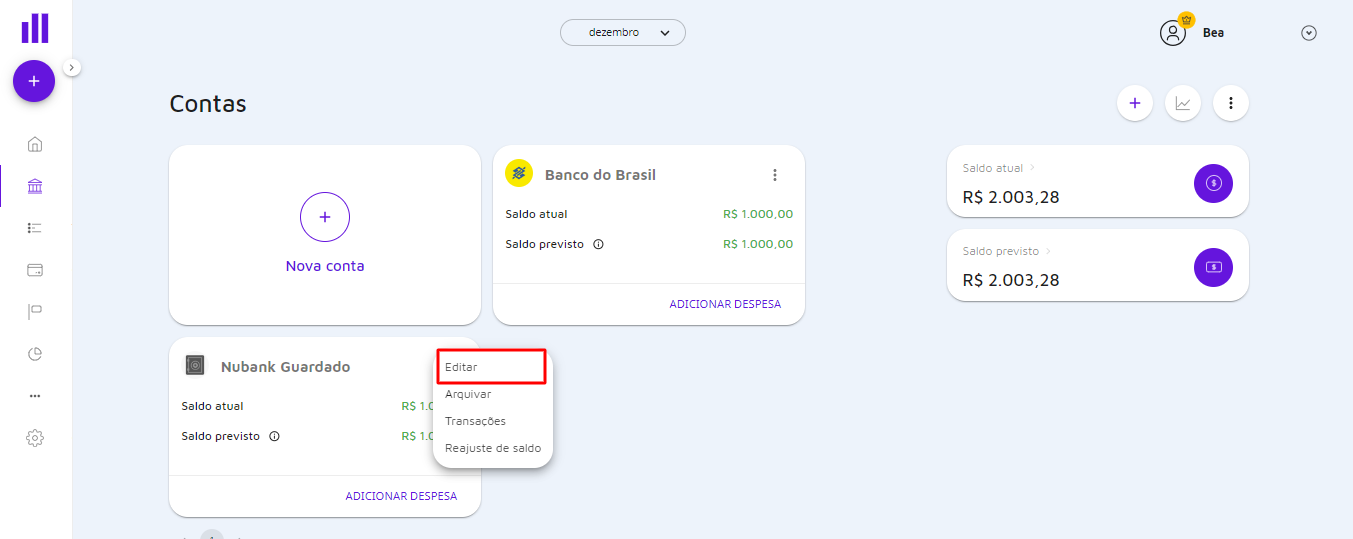Click the Saldo previsto summary label
1353x539 pixels.
click(1001, 251)
